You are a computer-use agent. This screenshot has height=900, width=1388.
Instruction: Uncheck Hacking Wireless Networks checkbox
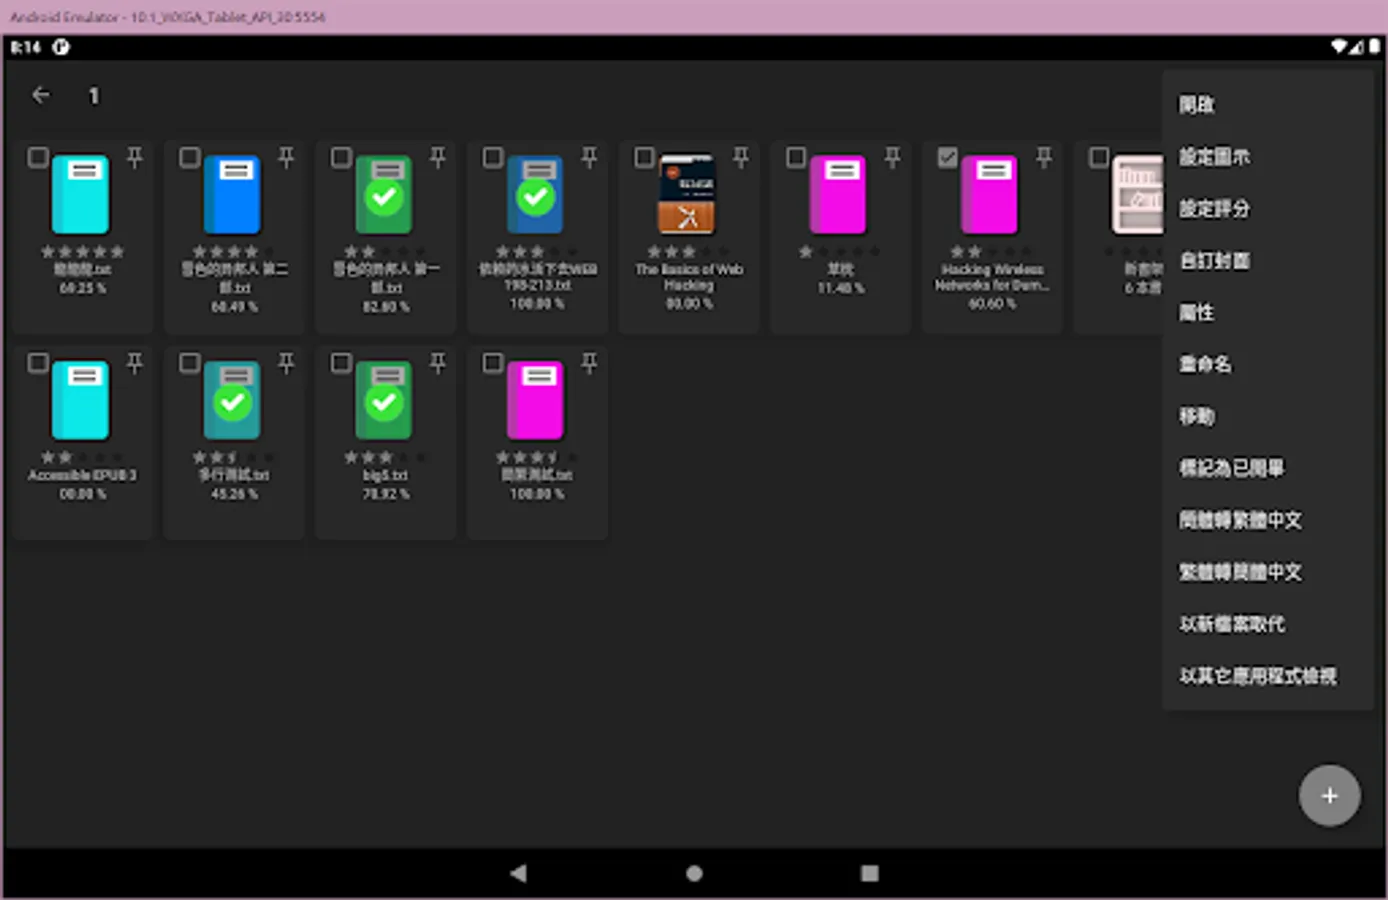pyautogui.click(x=947, y=157)
